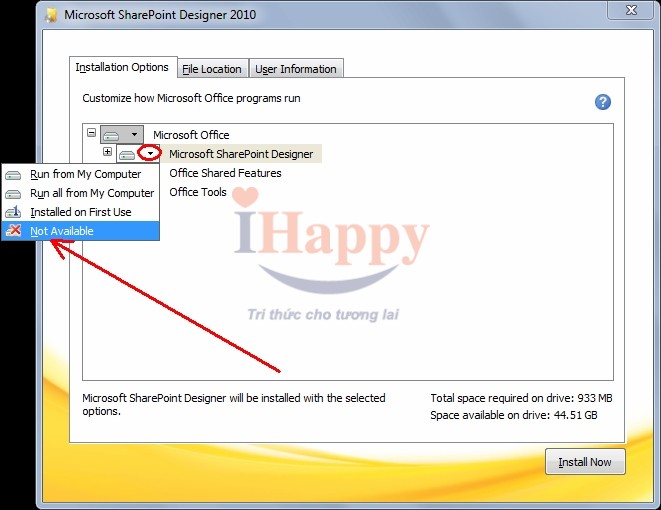This screenshot has height=510, width=661.
Task: Select the Not Available option
Action: pyautogui.click(x=80, y=231)
